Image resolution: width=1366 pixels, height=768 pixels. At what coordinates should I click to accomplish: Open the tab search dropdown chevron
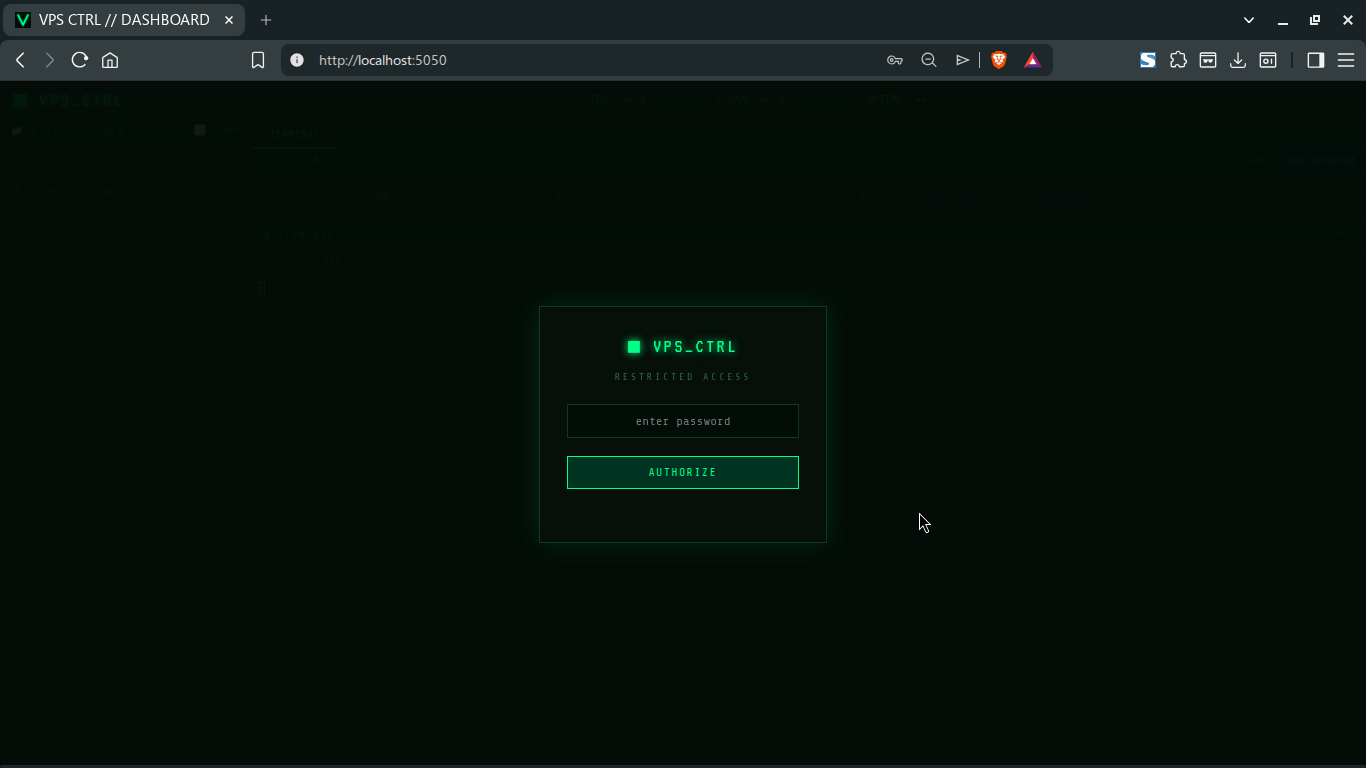(x=1249, y=20)
